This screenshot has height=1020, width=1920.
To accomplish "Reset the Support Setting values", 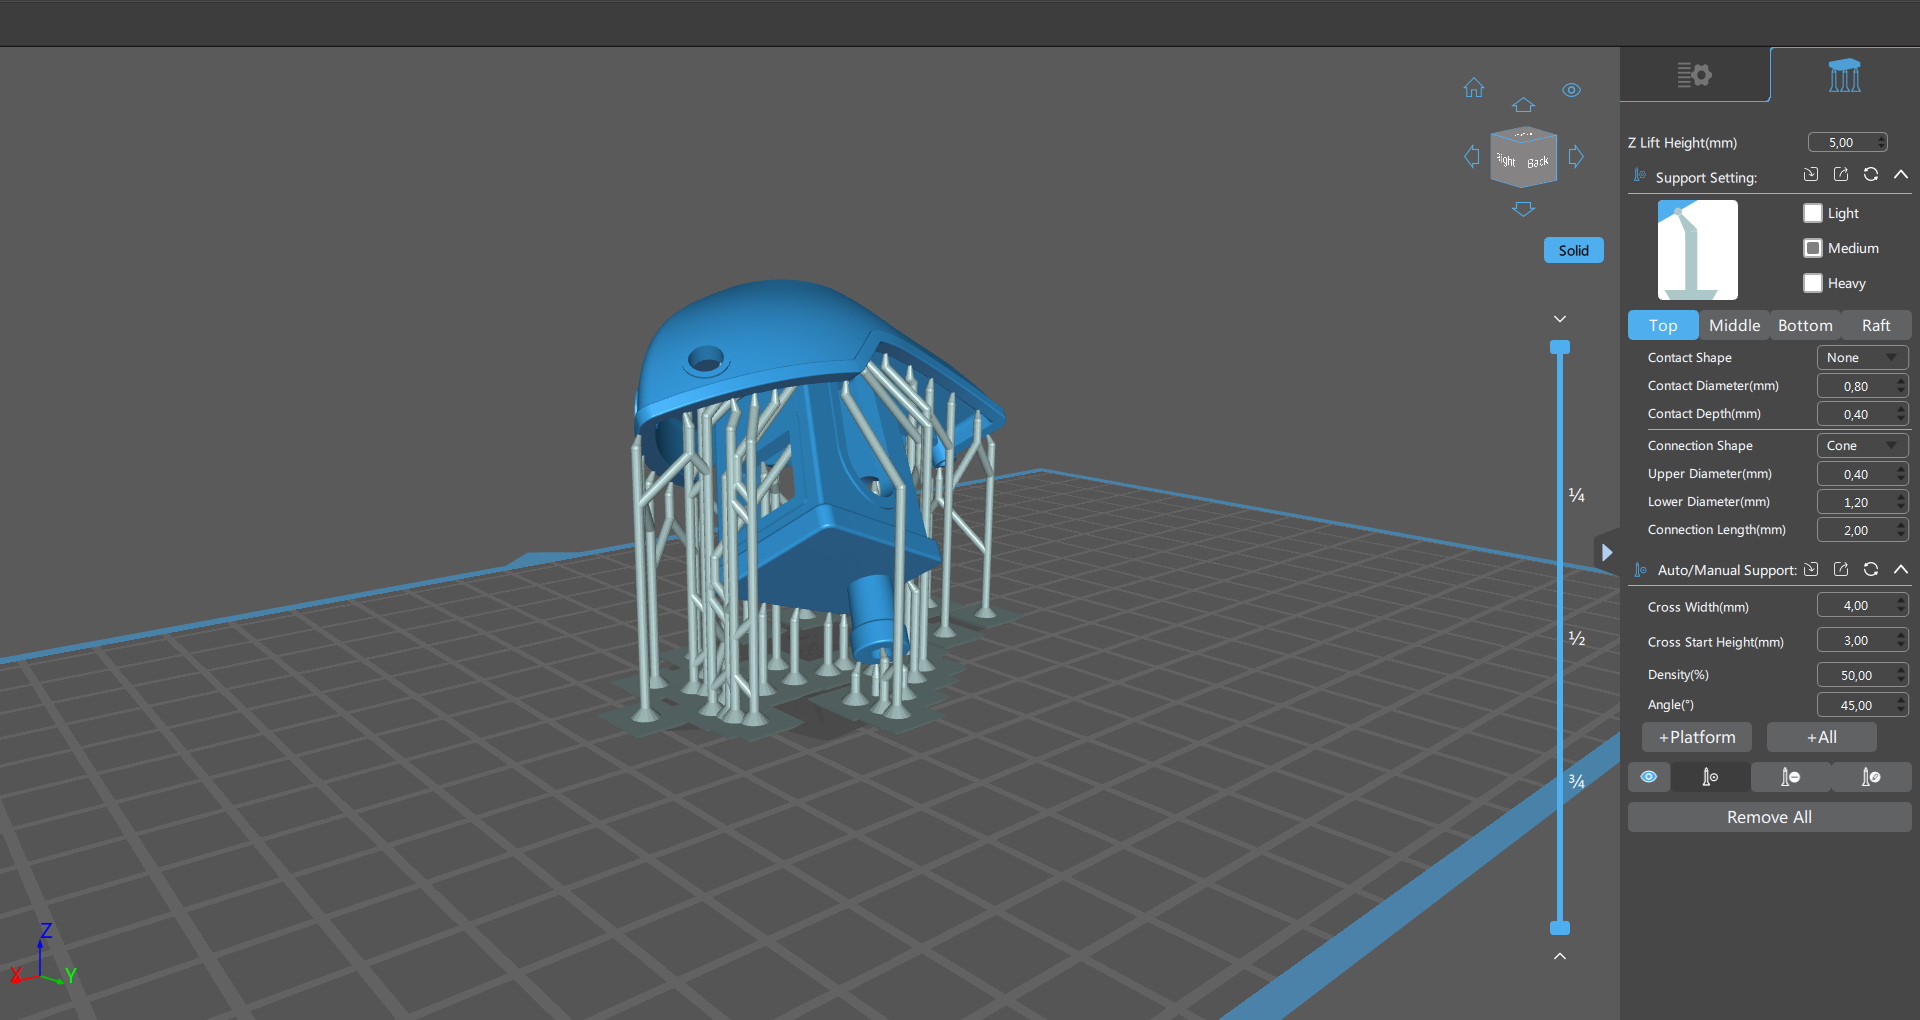I will (1871, 174).
